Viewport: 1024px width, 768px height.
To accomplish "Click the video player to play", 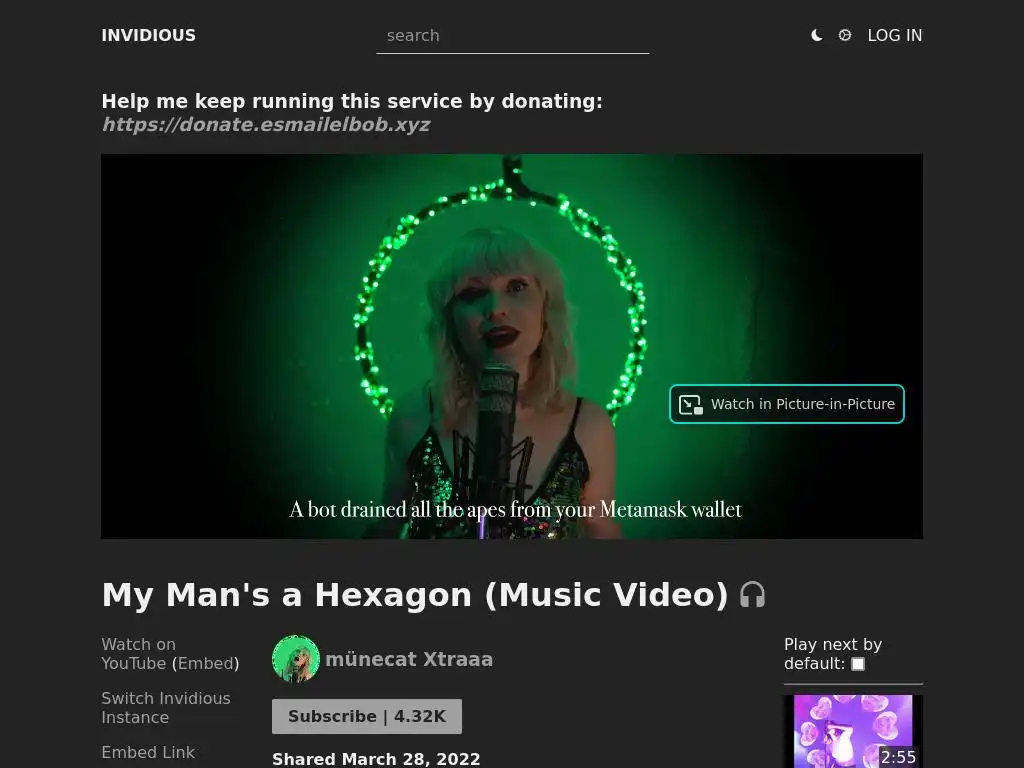I will (512, 346).
